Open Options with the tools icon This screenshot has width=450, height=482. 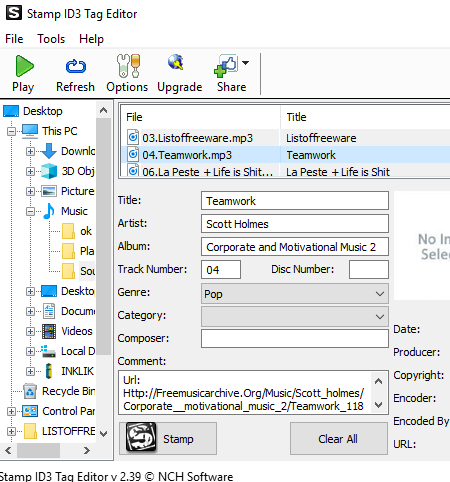128,65
